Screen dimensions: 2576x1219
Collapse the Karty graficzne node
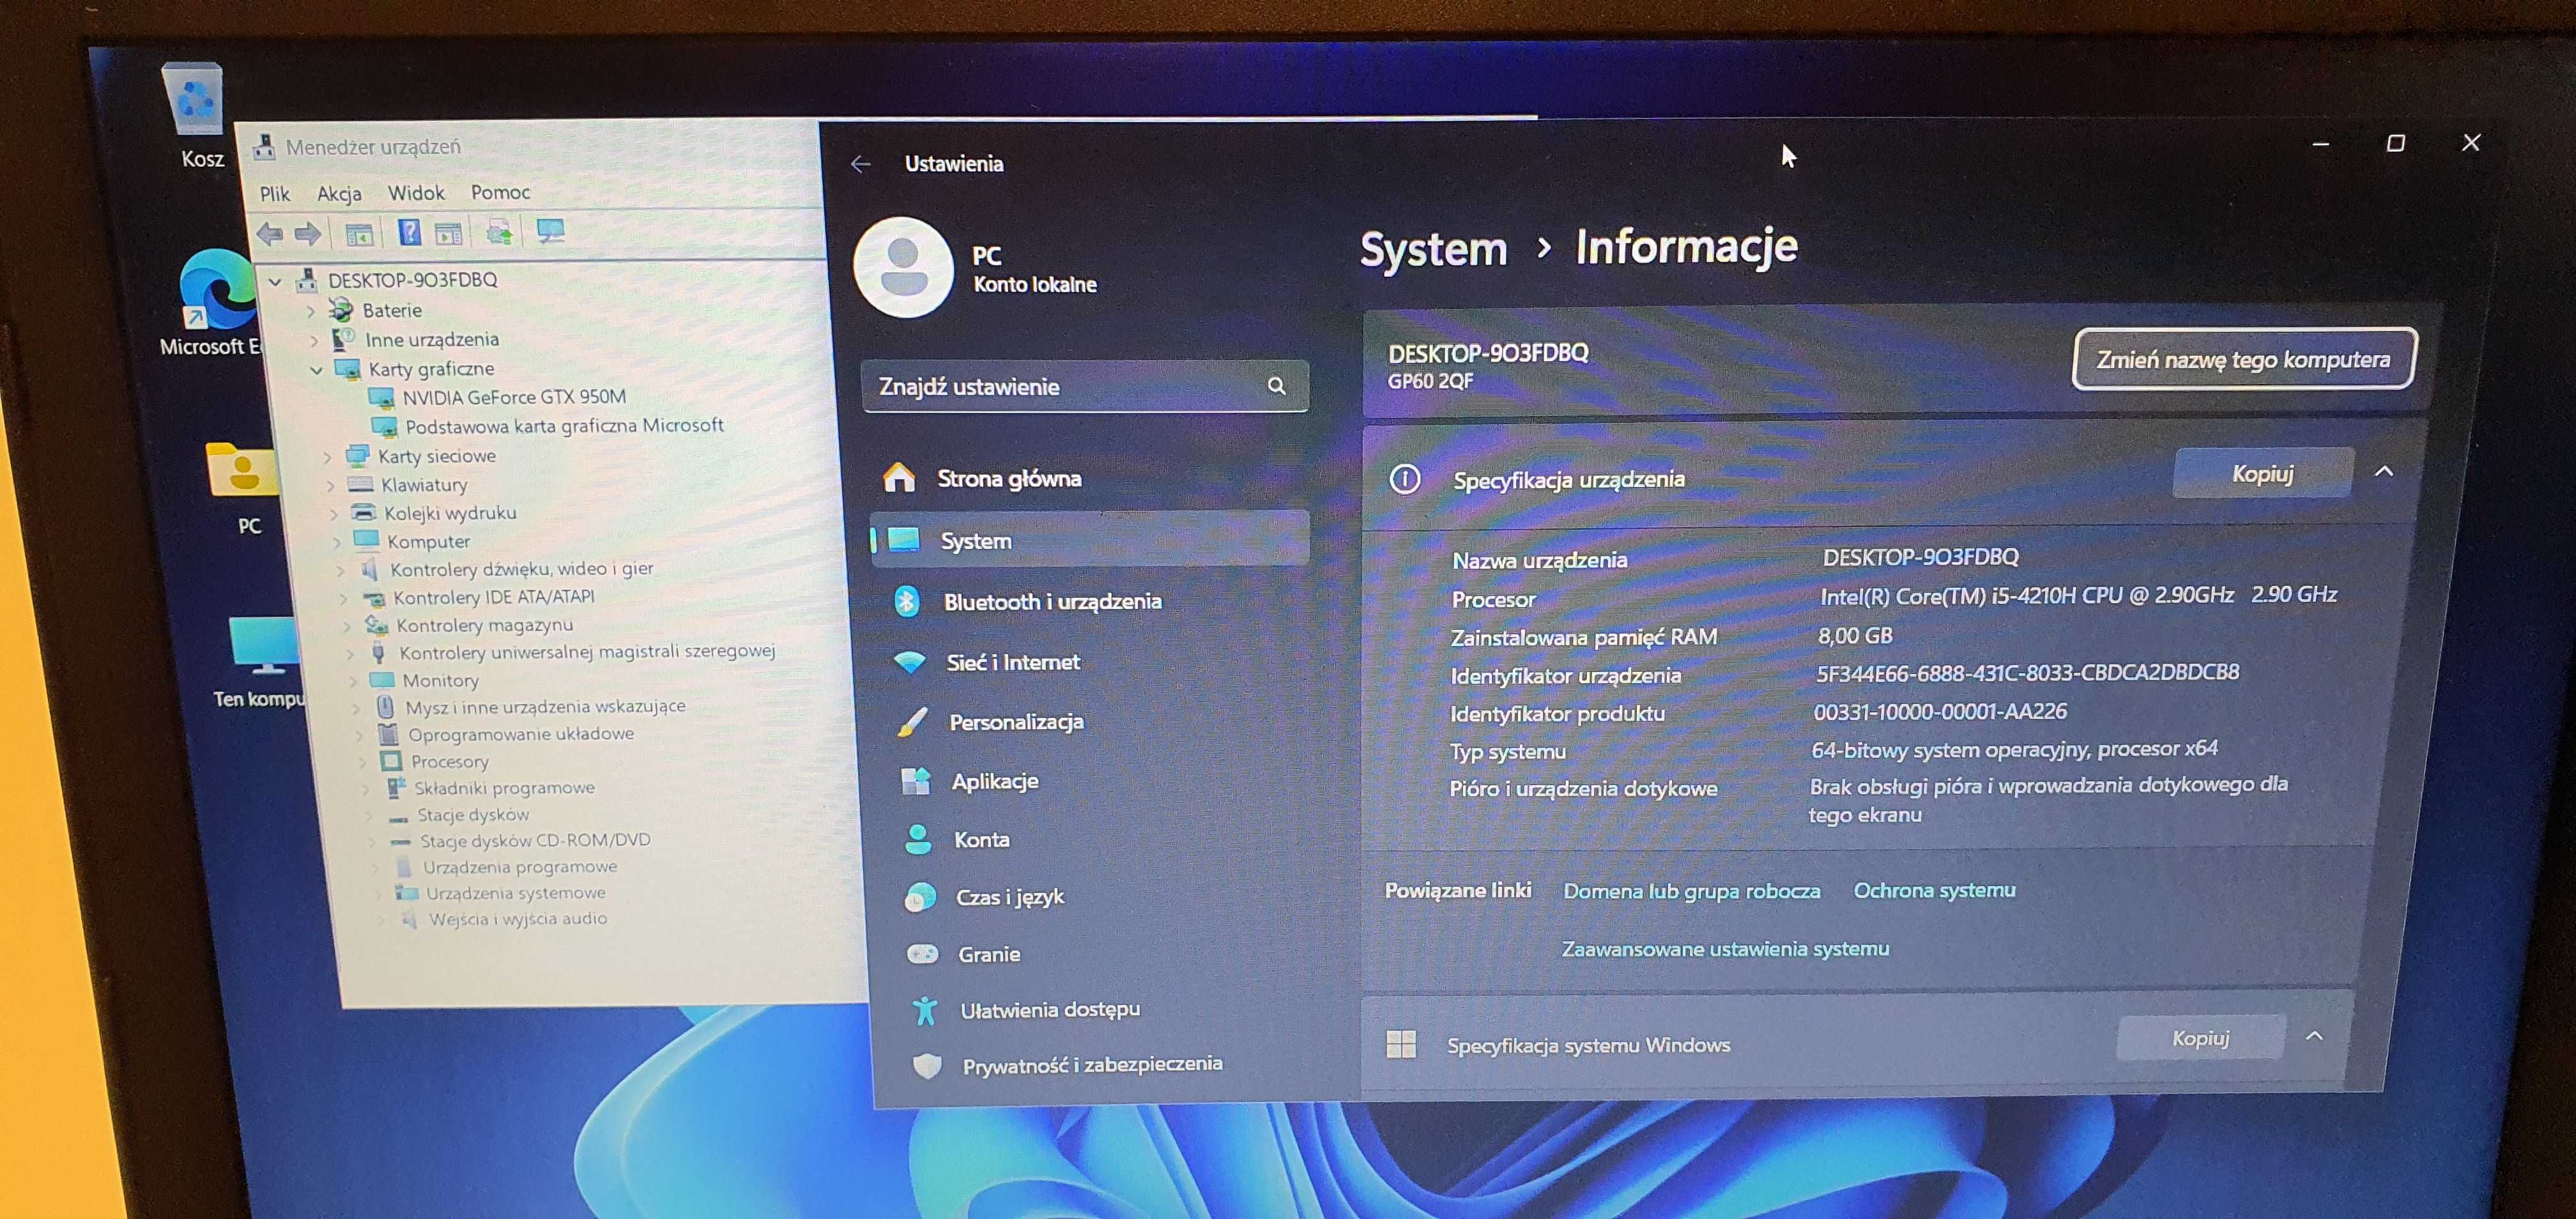pyautogui.click(x=316, y=370)
